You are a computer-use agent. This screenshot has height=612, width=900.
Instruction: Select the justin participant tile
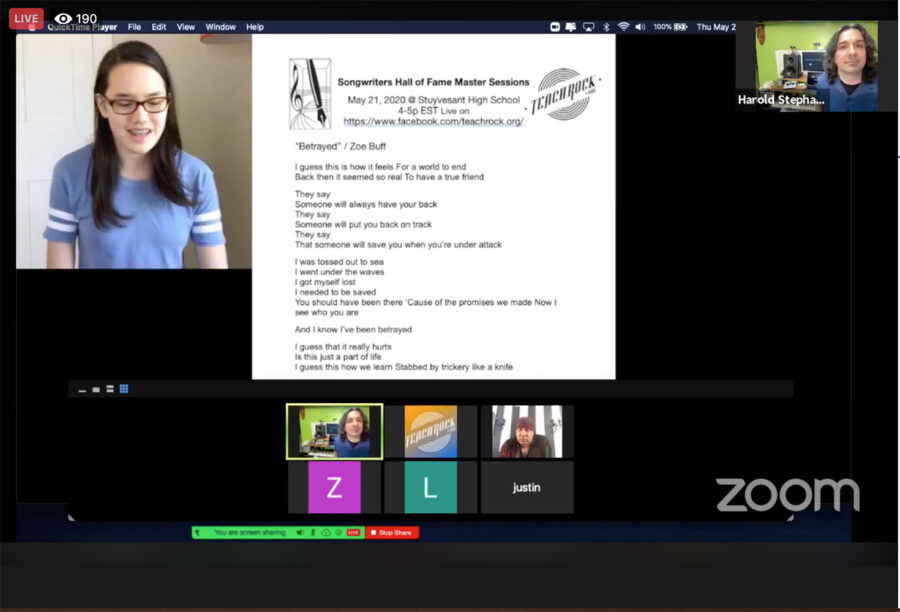click(x=527, y=487)
